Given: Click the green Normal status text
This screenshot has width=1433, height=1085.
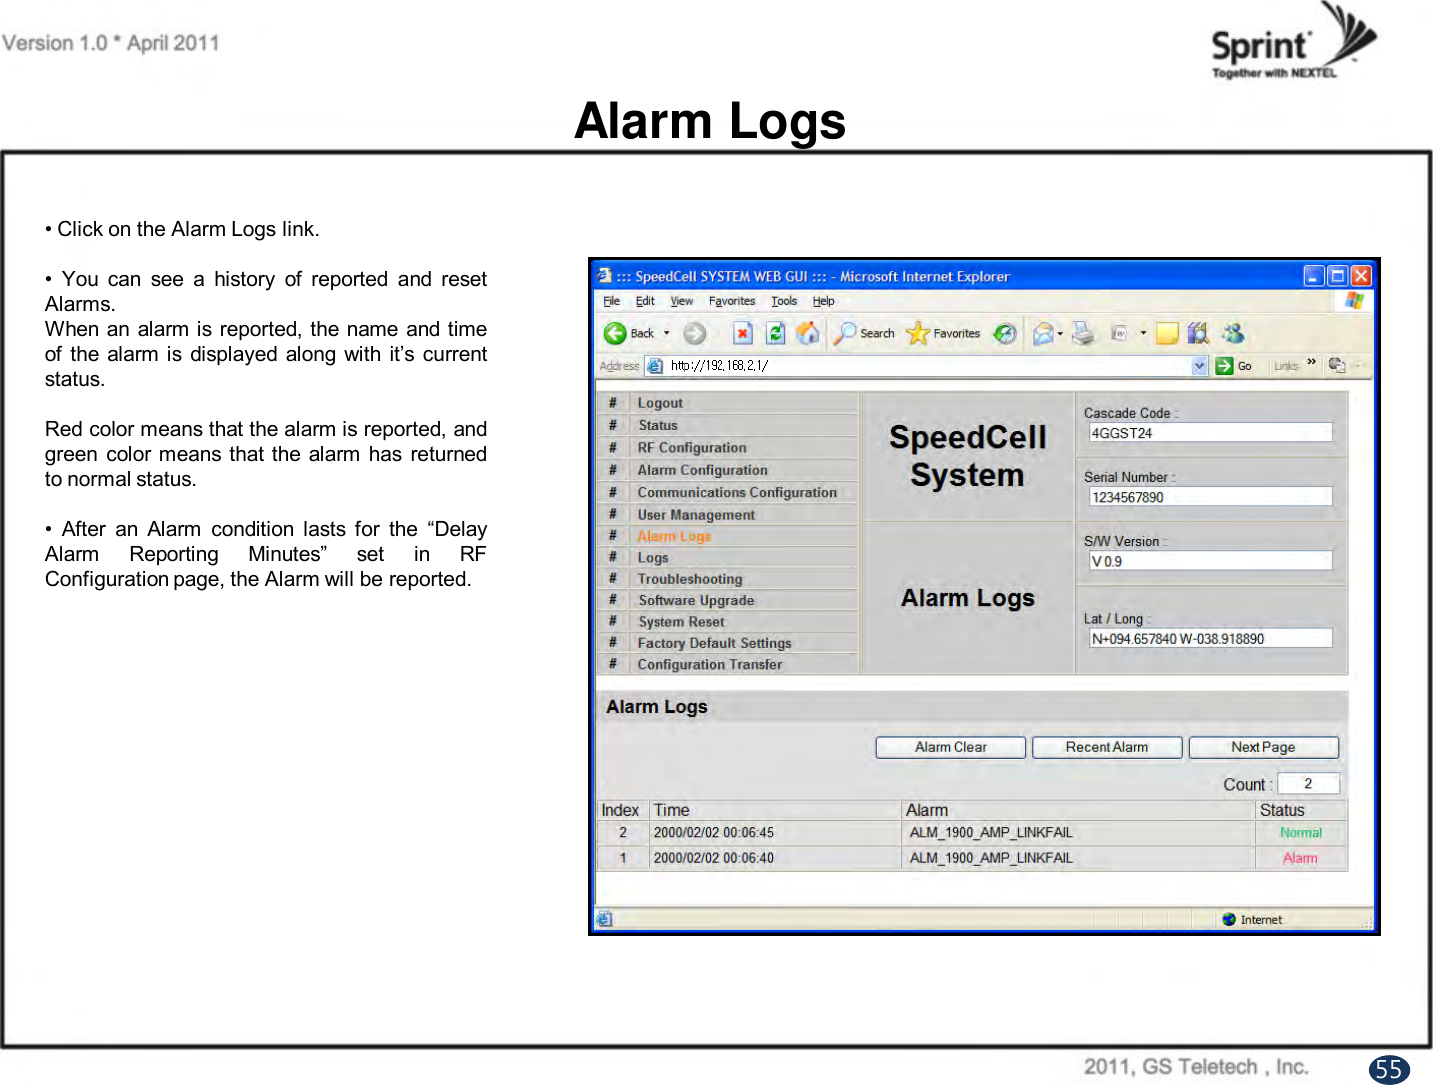Looking at the screenshot, I should (x=1301, y=833).
